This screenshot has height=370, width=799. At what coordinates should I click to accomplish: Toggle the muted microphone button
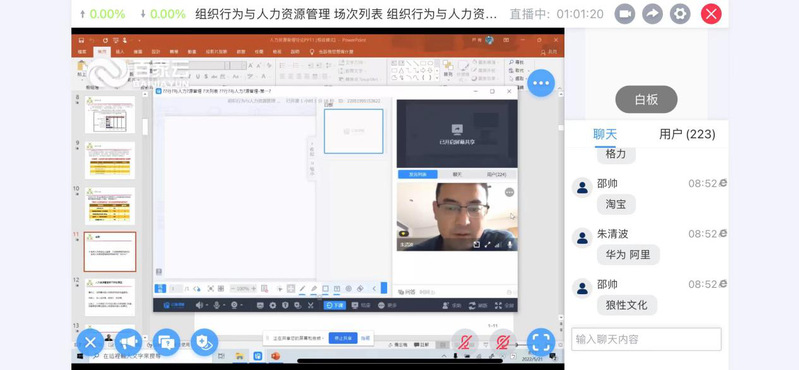pyautogui.click(x=465, y=342)
